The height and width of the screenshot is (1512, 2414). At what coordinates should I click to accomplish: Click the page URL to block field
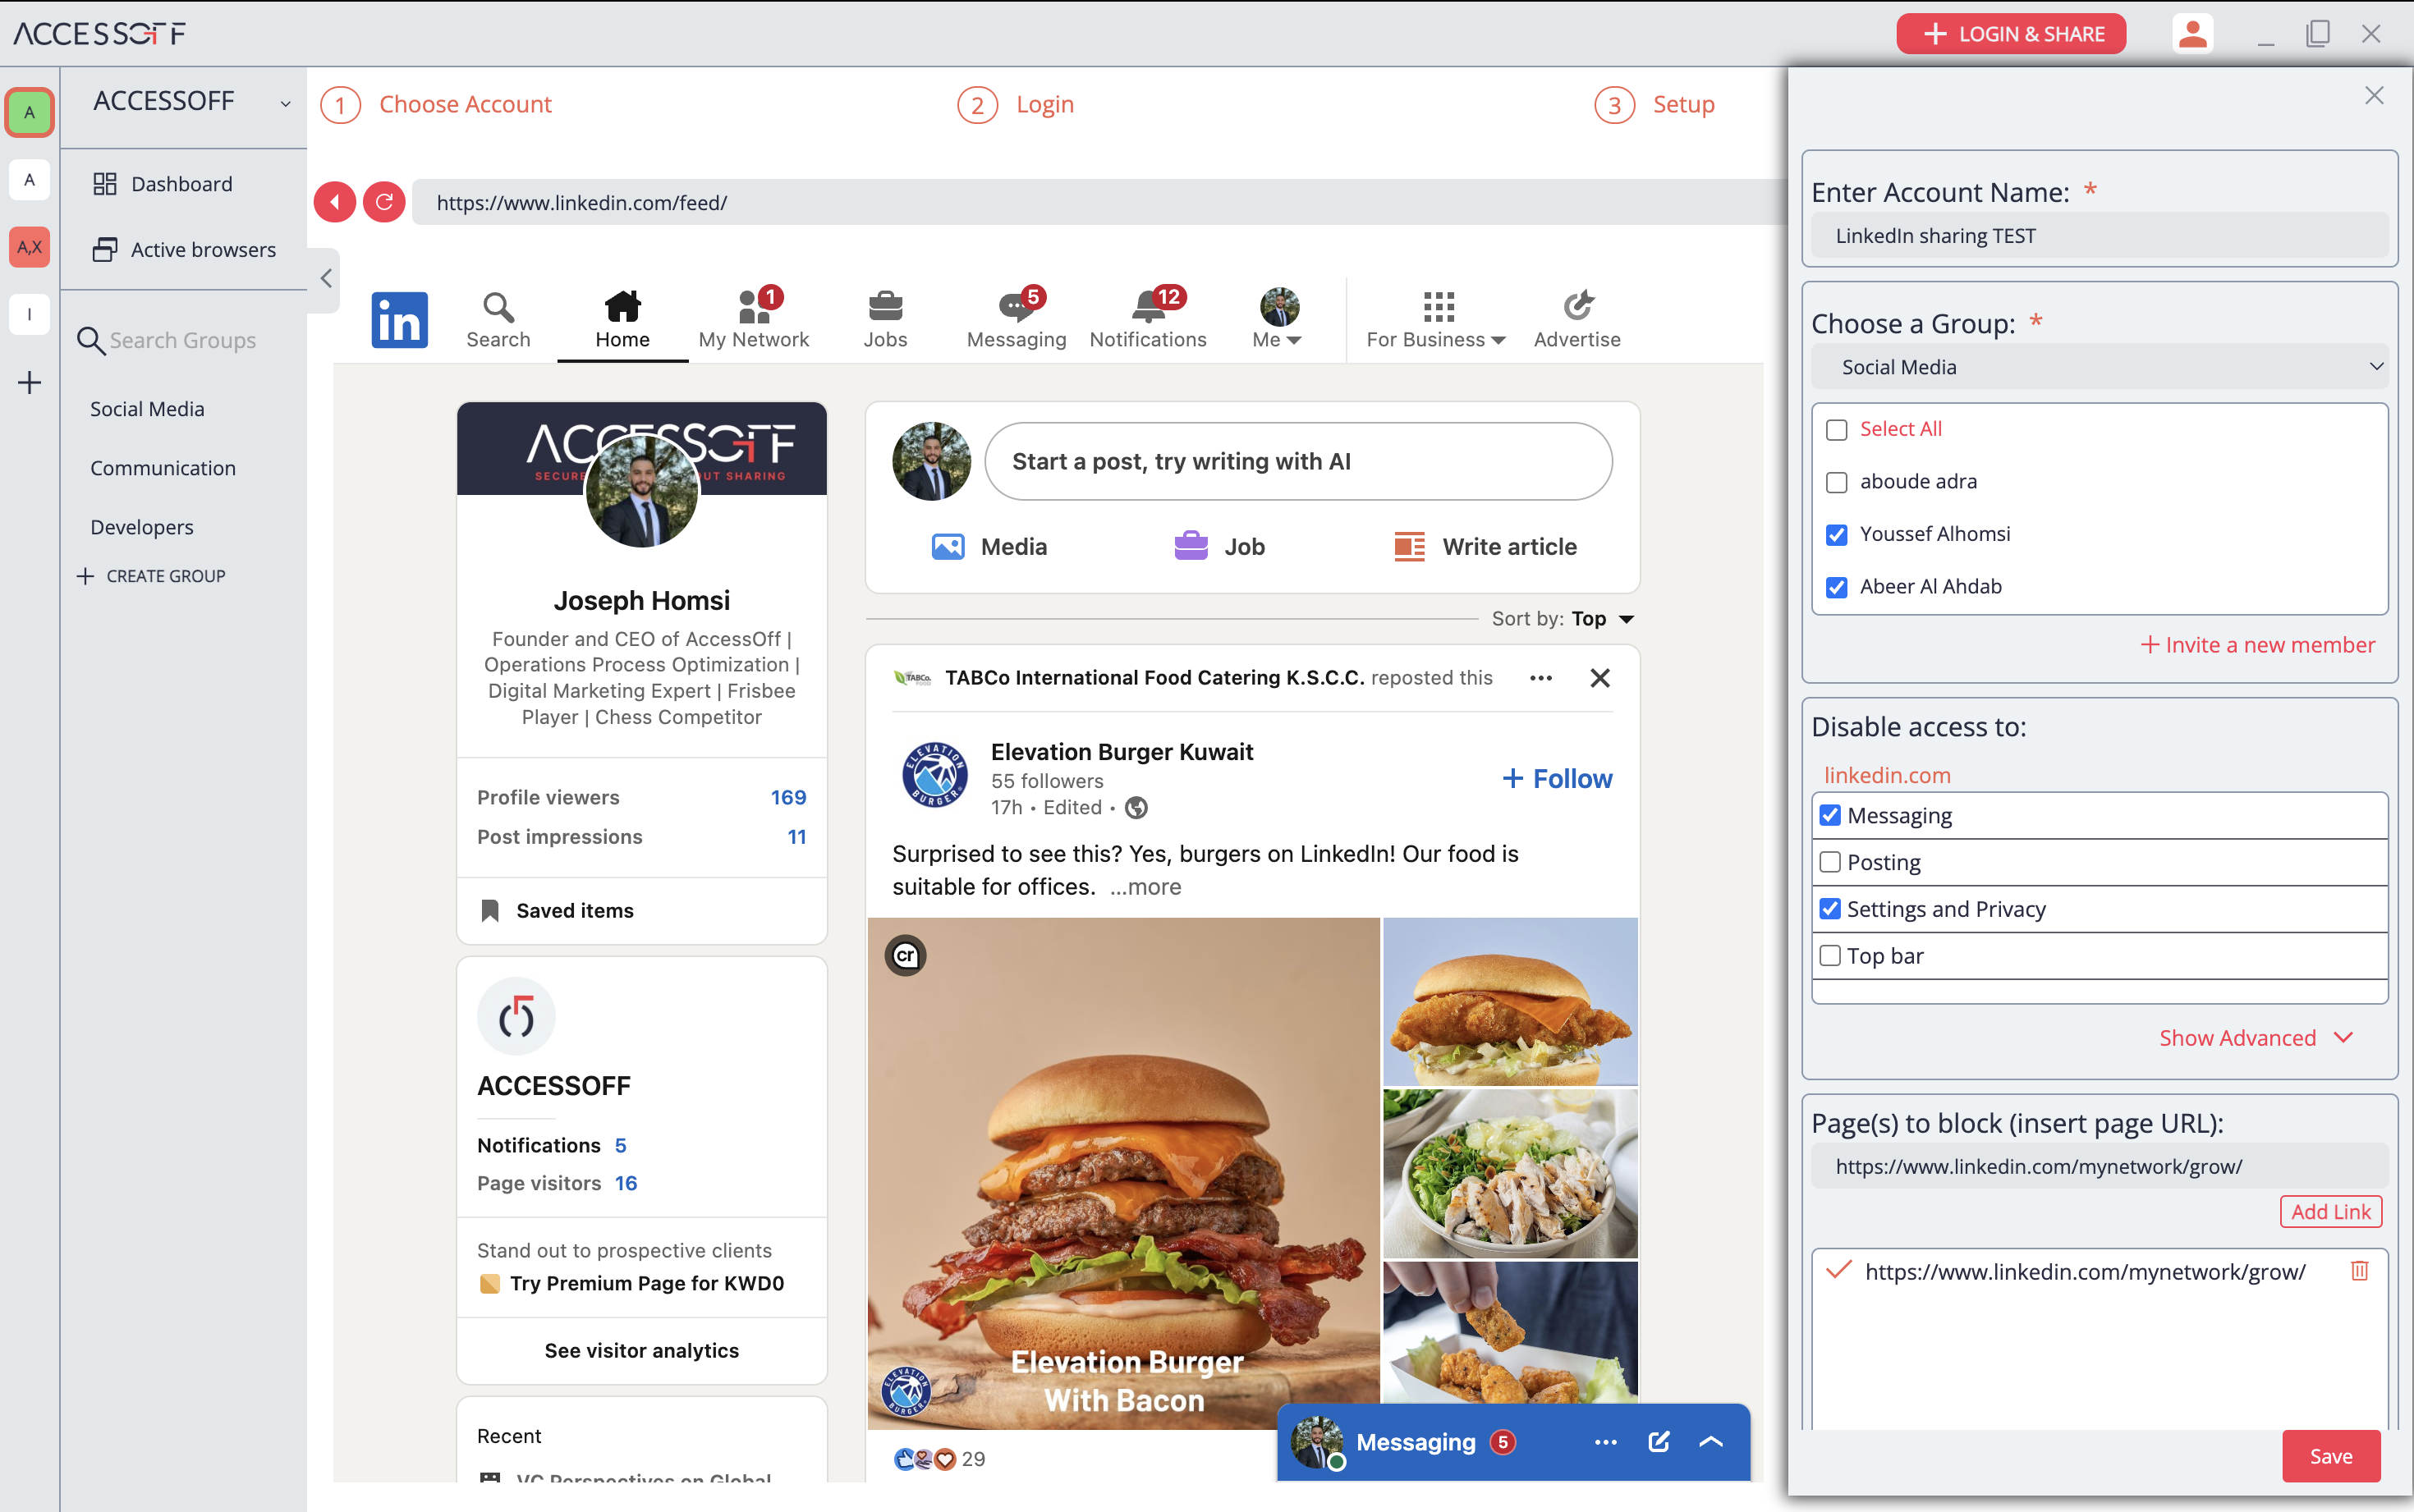click(x=2099, y=1167)
